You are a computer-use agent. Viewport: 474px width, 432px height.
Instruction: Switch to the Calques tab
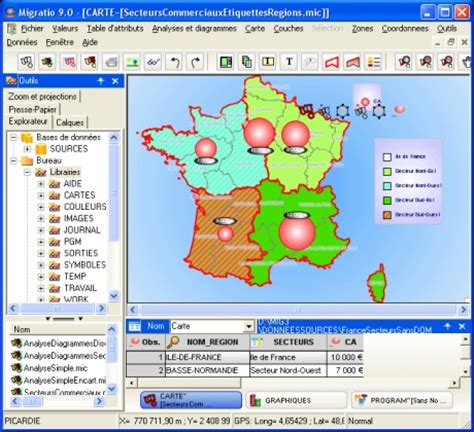click(x=70, y=122)
